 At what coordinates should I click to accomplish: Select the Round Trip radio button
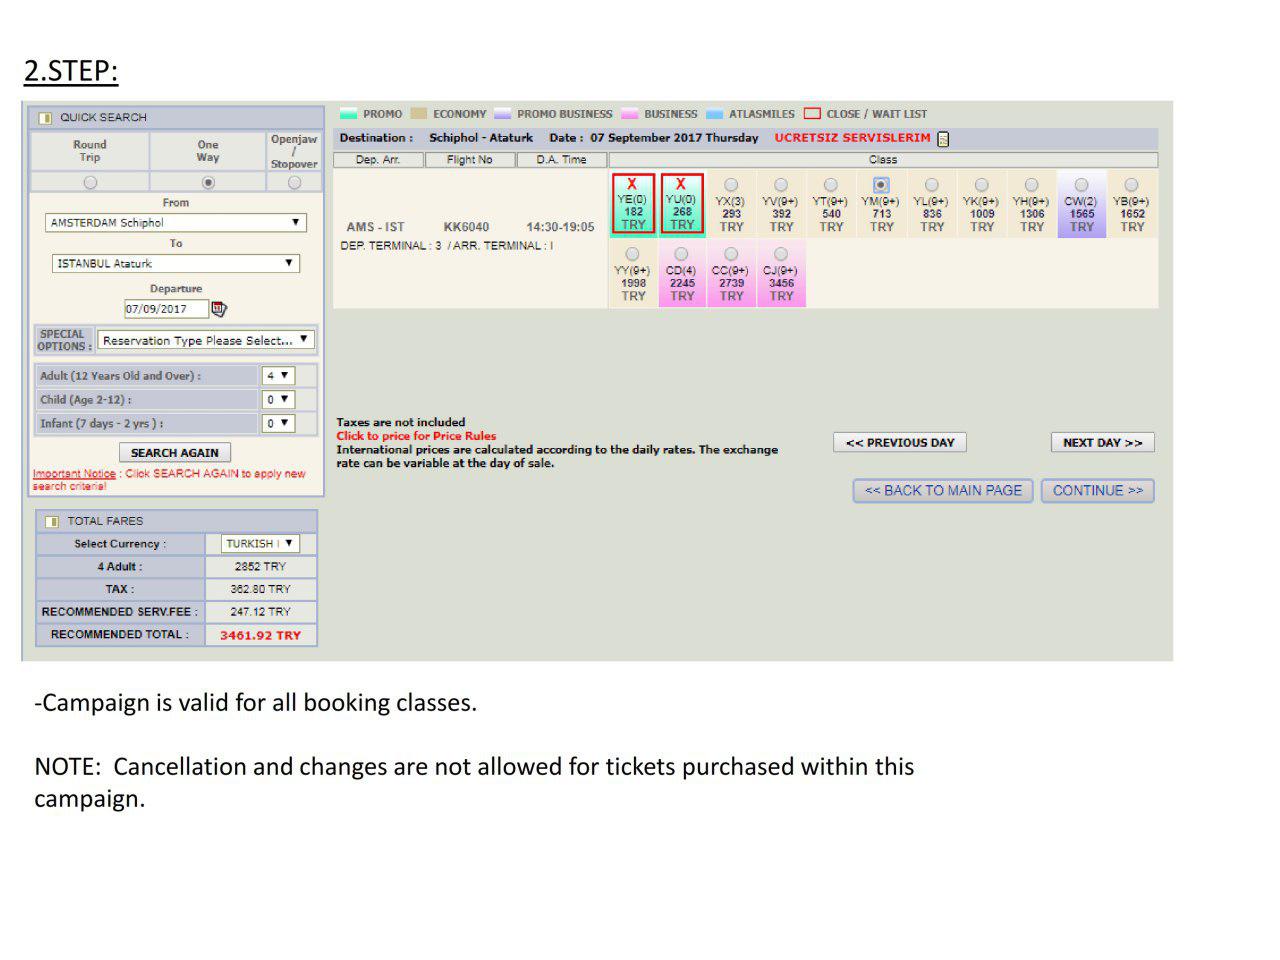[x=90, y=182]
